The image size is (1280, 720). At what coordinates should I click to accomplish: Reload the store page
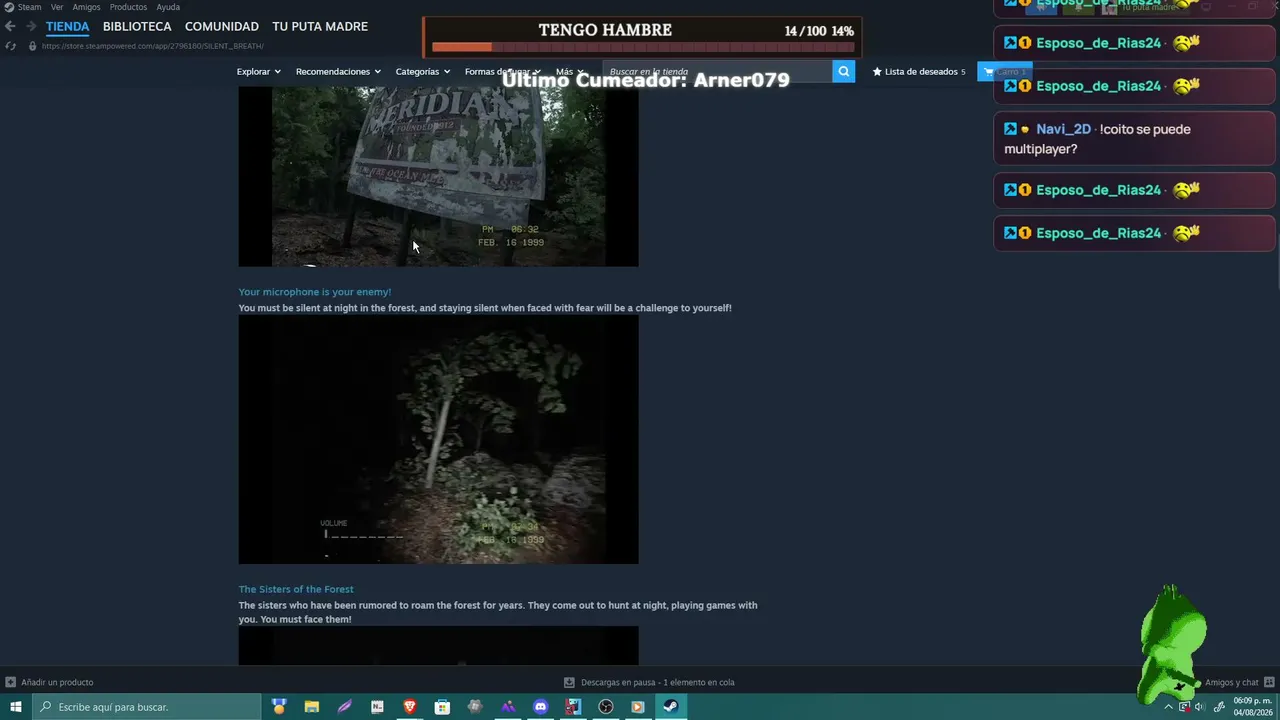pyautogui.click(x=11, y=46)
